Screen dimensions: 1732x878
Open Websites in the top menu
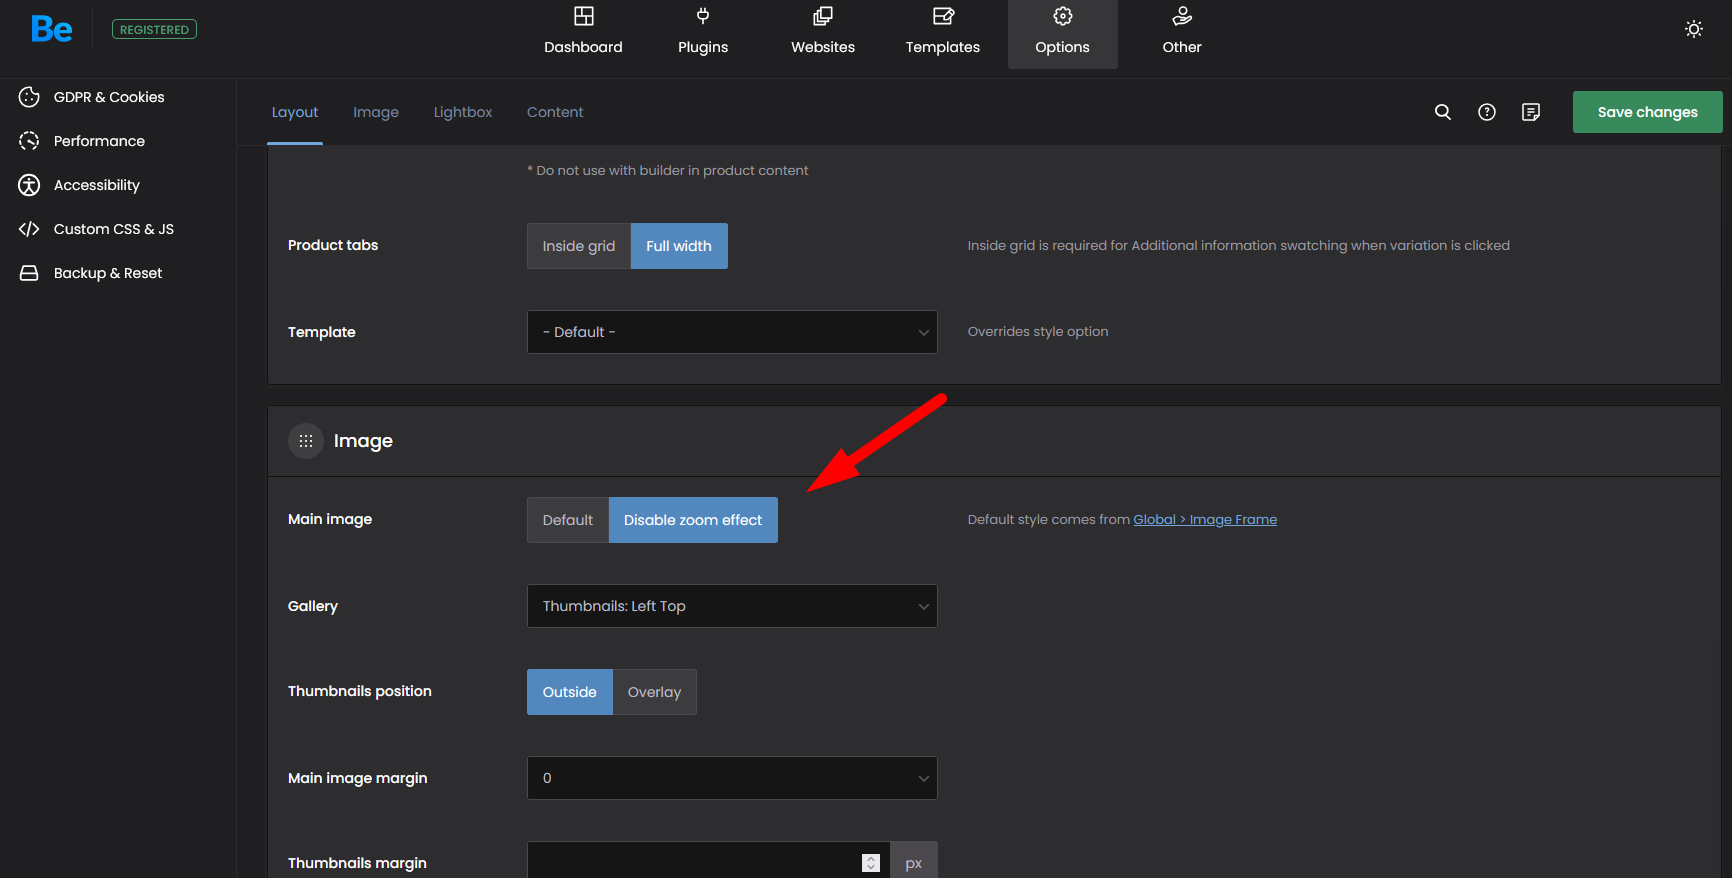(x=823, y=47)
